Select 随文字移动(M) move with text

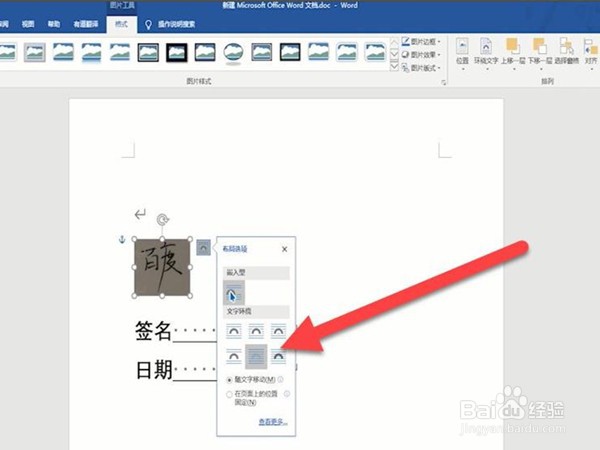click(x=251, y=380)
